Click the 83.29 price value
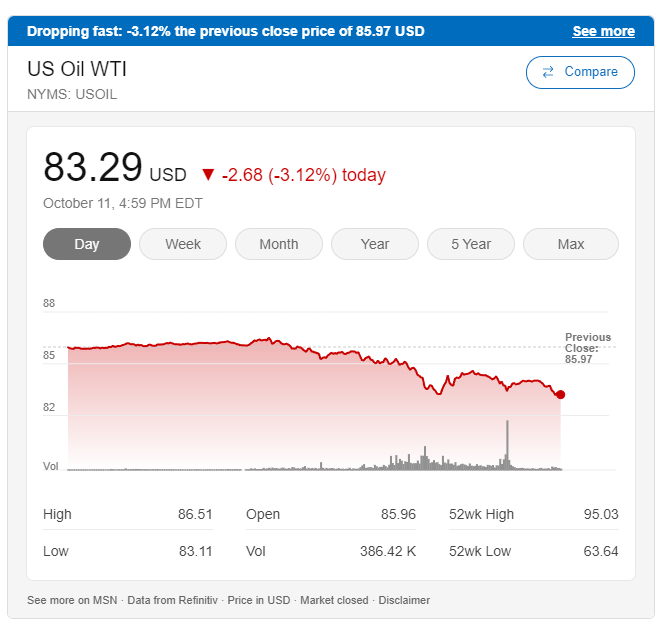 coord(93,167)
